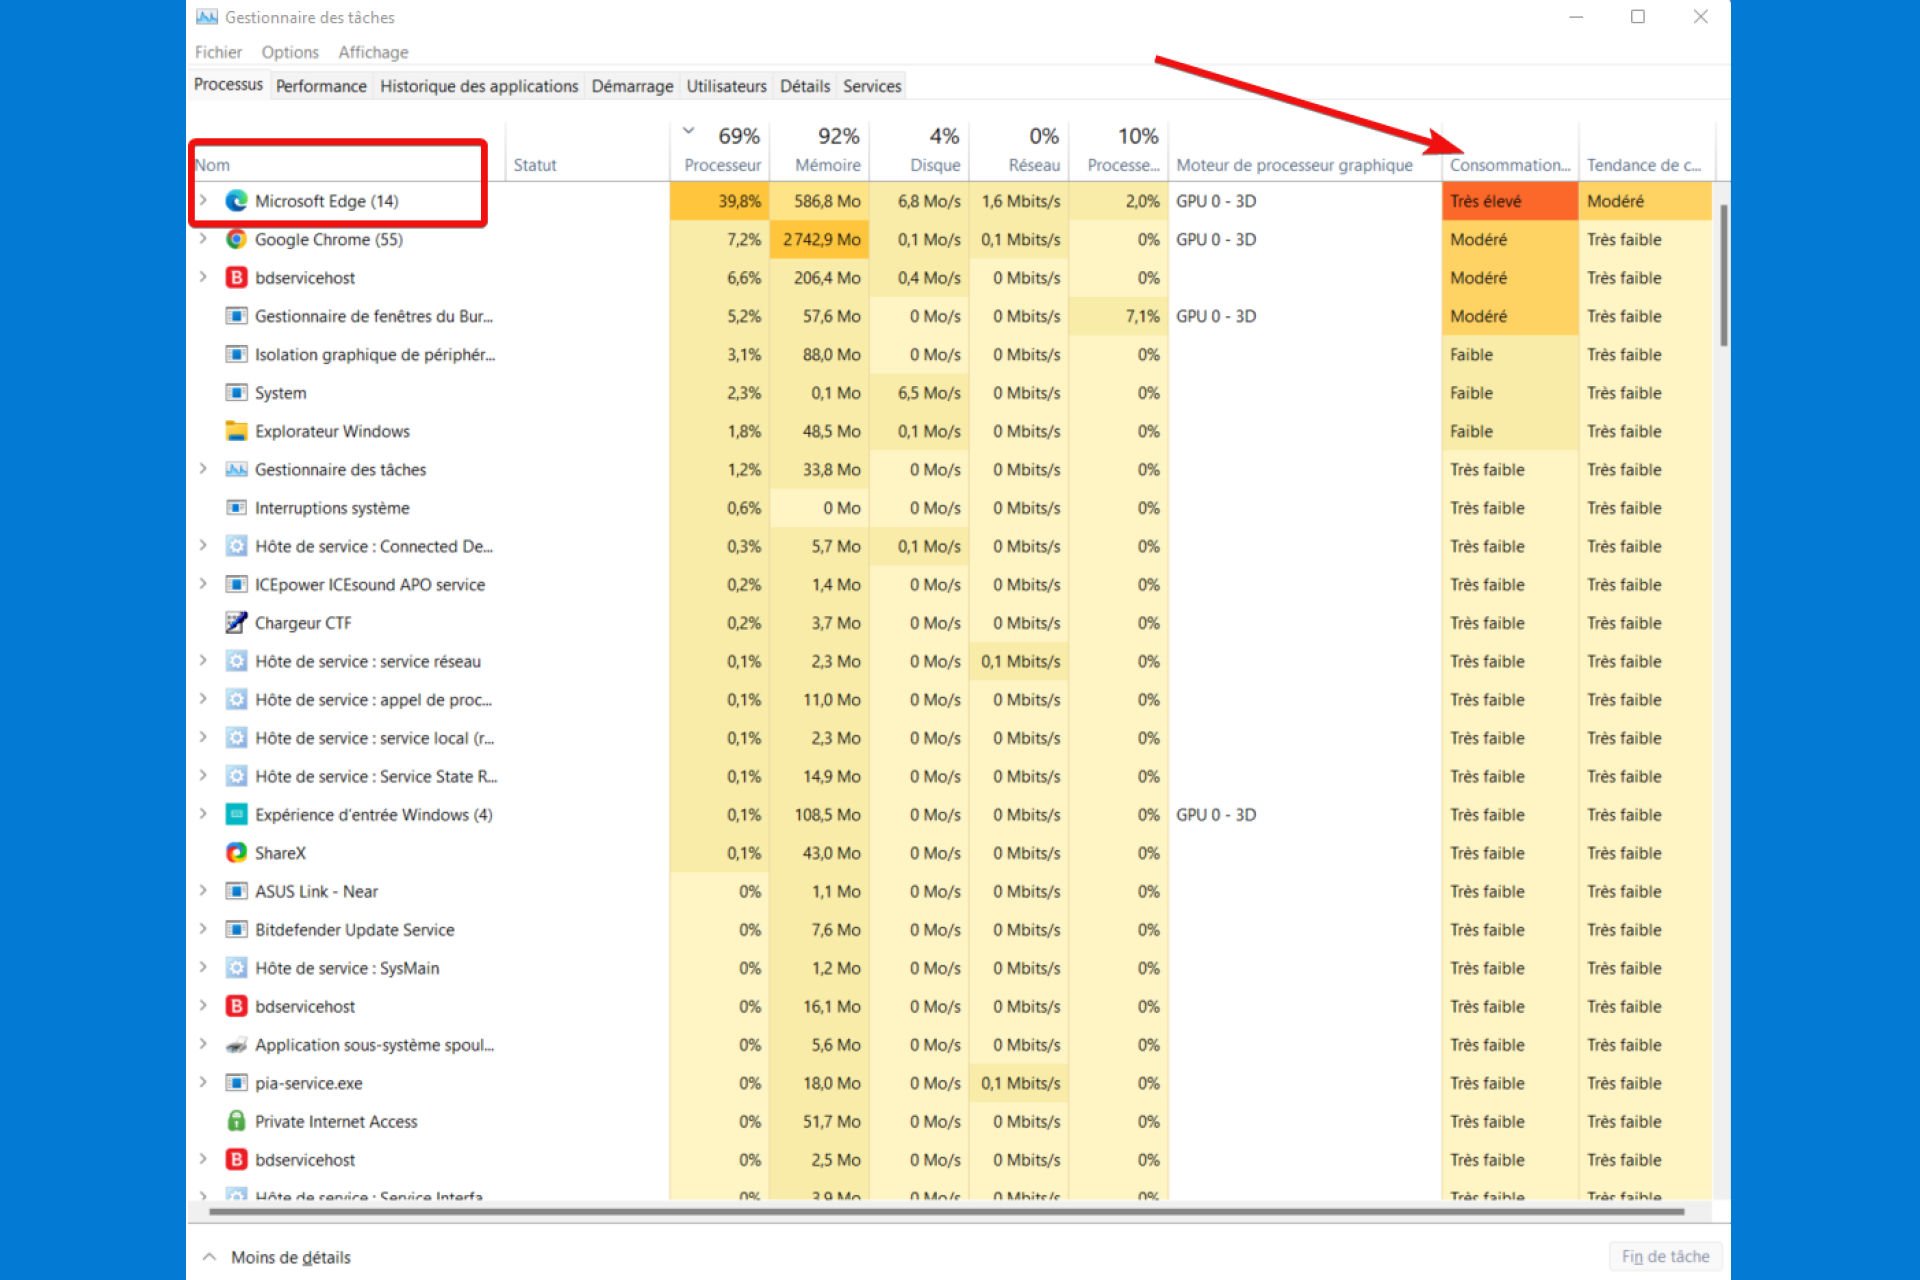Click the Explorateur Windows folder icon
Screen dimensions: 1920x1280
236,431
